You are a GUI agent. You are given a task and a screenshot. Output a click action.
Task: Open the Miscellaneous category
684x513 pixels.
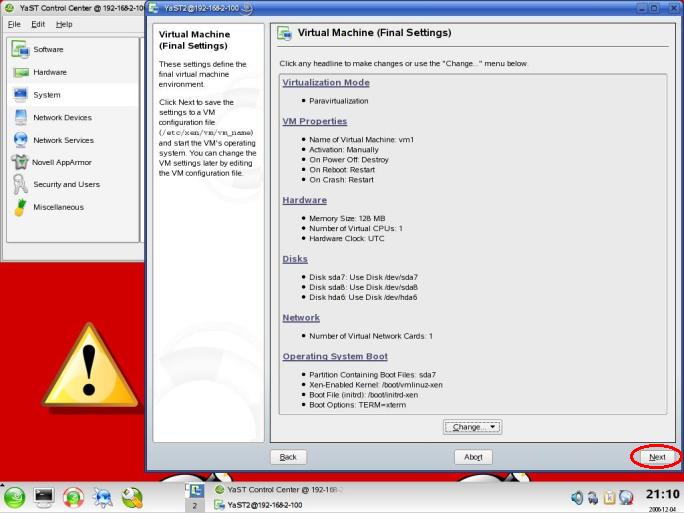click(x=73, y=207)
